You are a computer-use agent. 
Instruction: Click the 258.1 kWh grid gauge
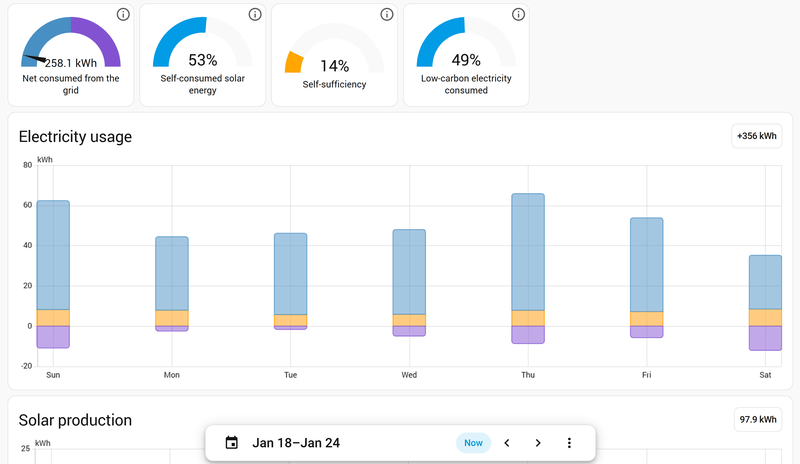tap(70, 42)
